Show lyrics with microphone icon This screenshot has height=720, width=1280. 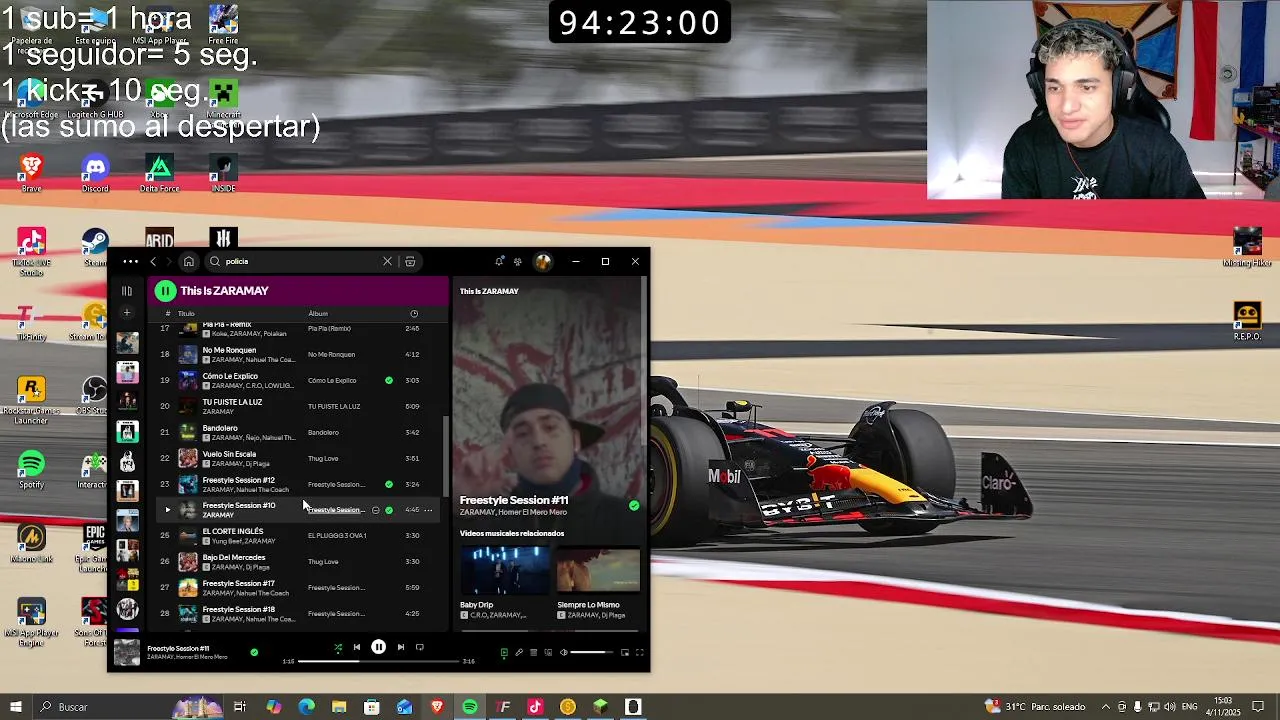519,653
